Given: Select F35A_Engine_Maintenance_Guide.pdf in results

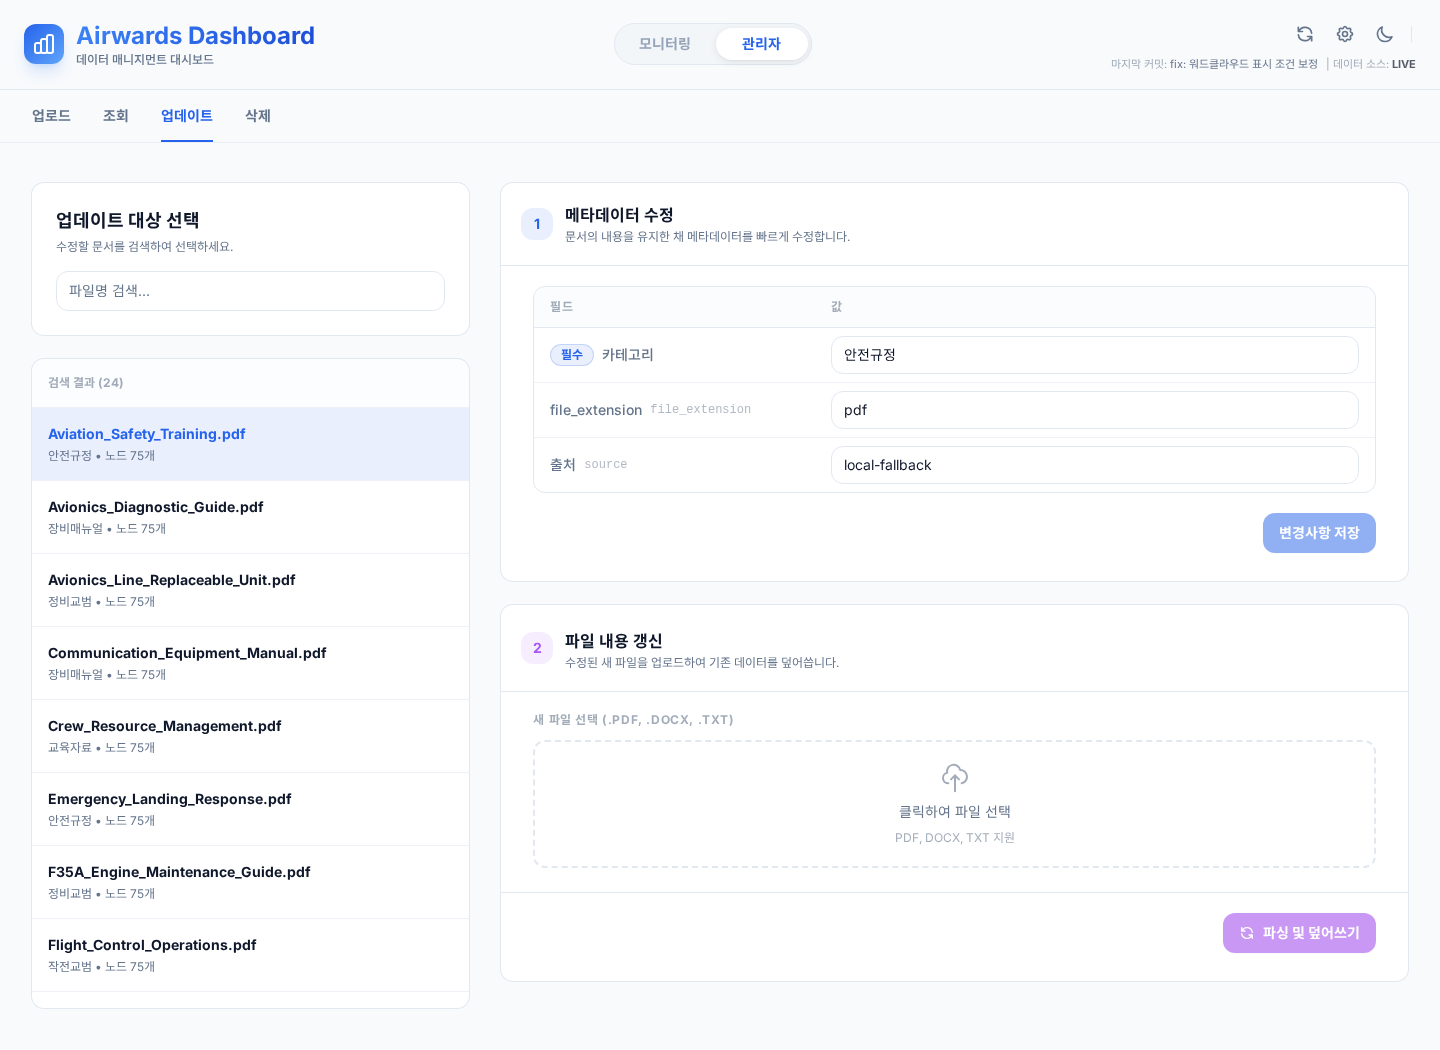Looking at the screenshot, I should (x=250, y=882).
